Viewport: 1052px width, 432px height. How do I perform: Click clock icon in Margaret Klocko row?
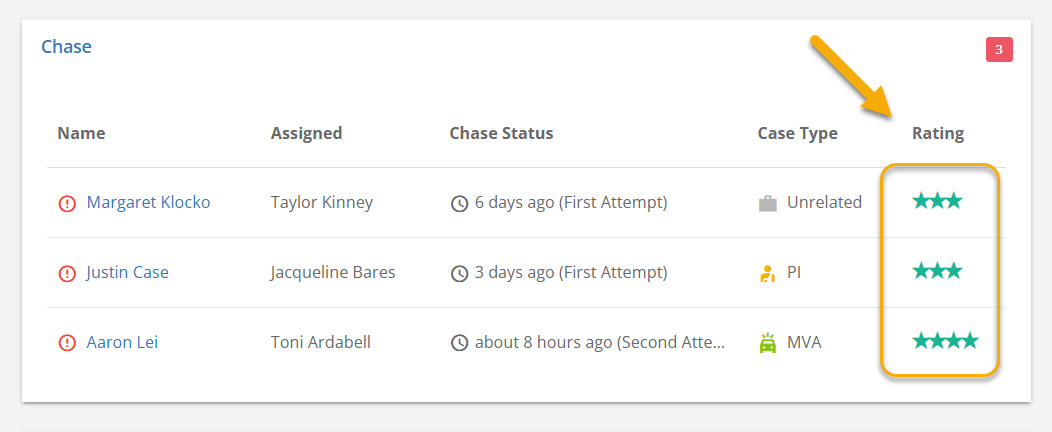[x=460, y=203]
